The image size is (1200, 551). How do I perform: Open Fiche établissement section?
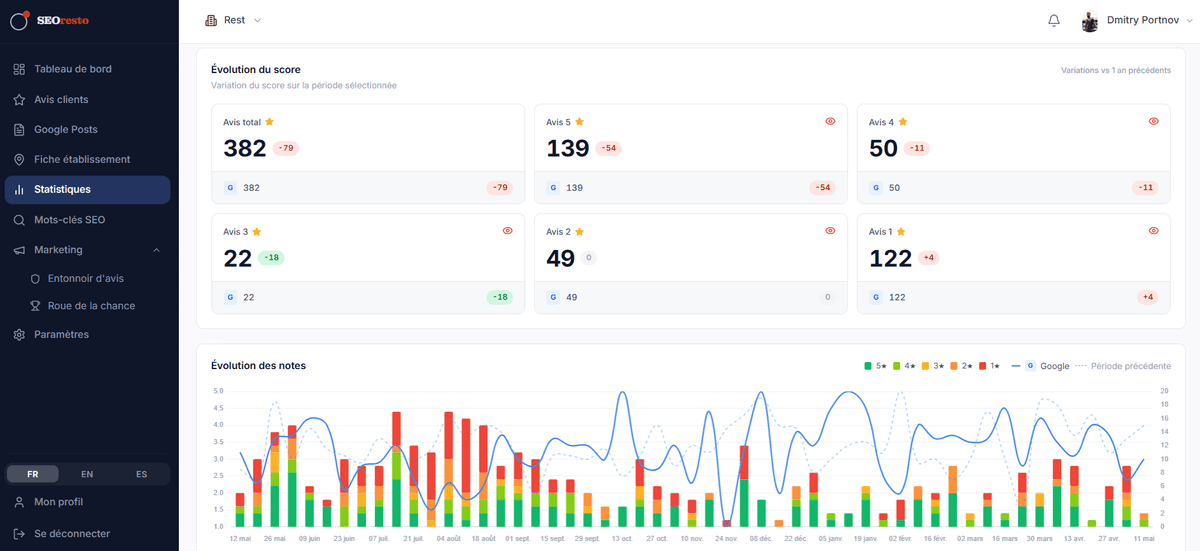coord(88,159)
